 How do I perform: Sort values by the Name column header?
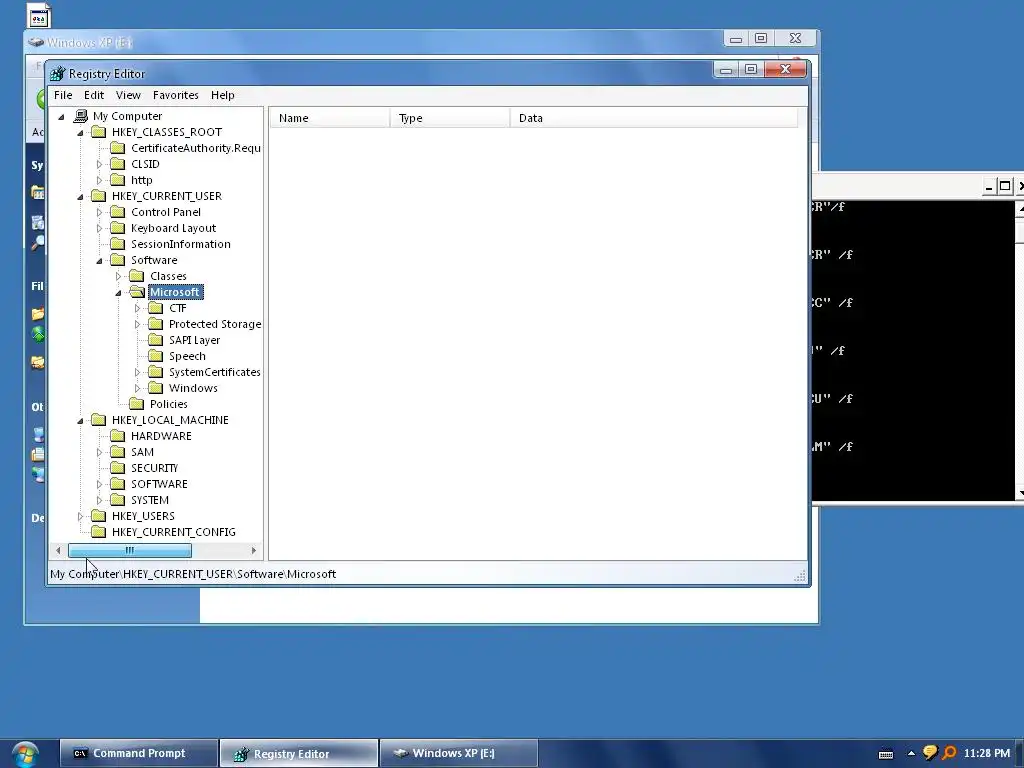(x=329, y=118)
